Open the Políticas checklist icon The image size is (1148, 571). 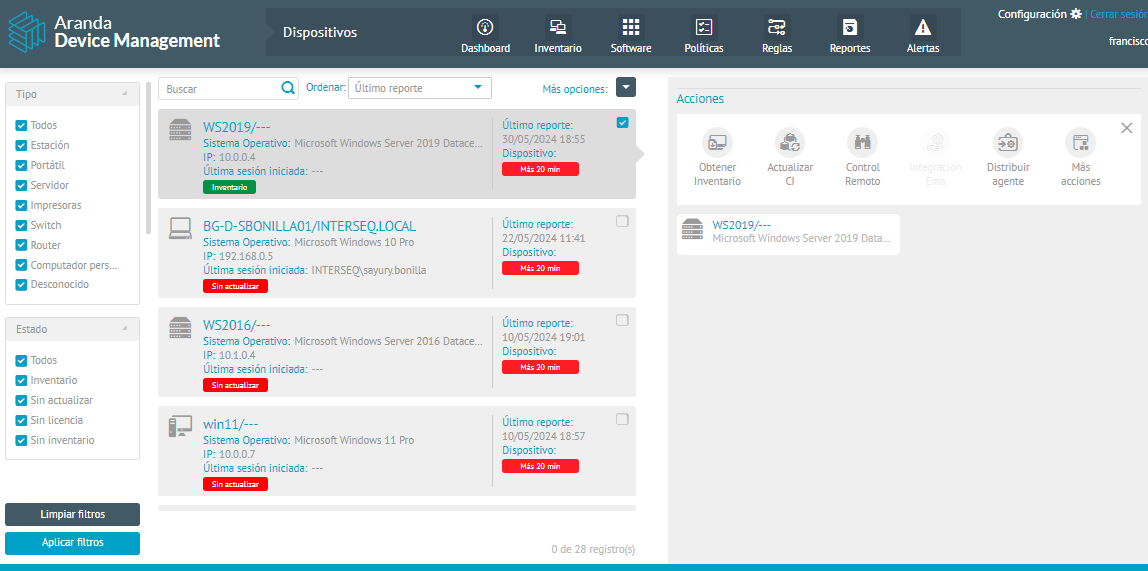point(703,28)
